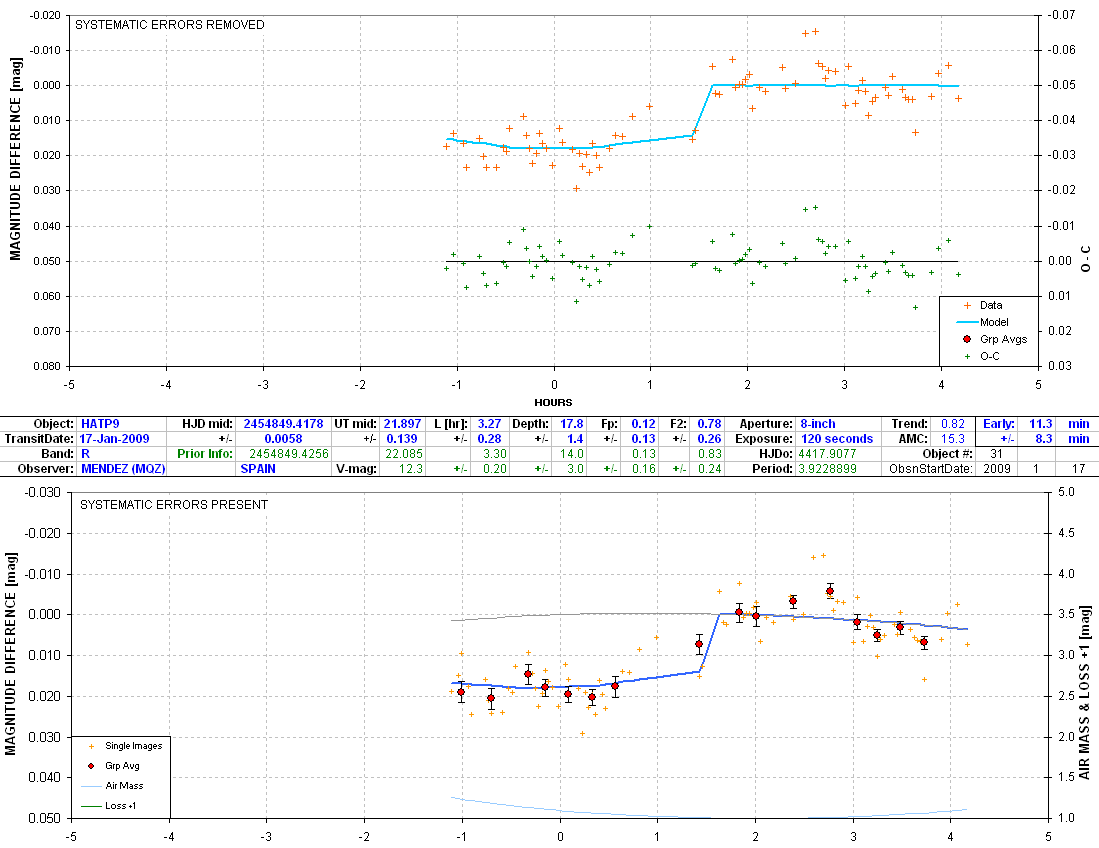Click the Loss +1 legend entry
The width and height of the screenshot is (1099, 848).
click(109, 806)
